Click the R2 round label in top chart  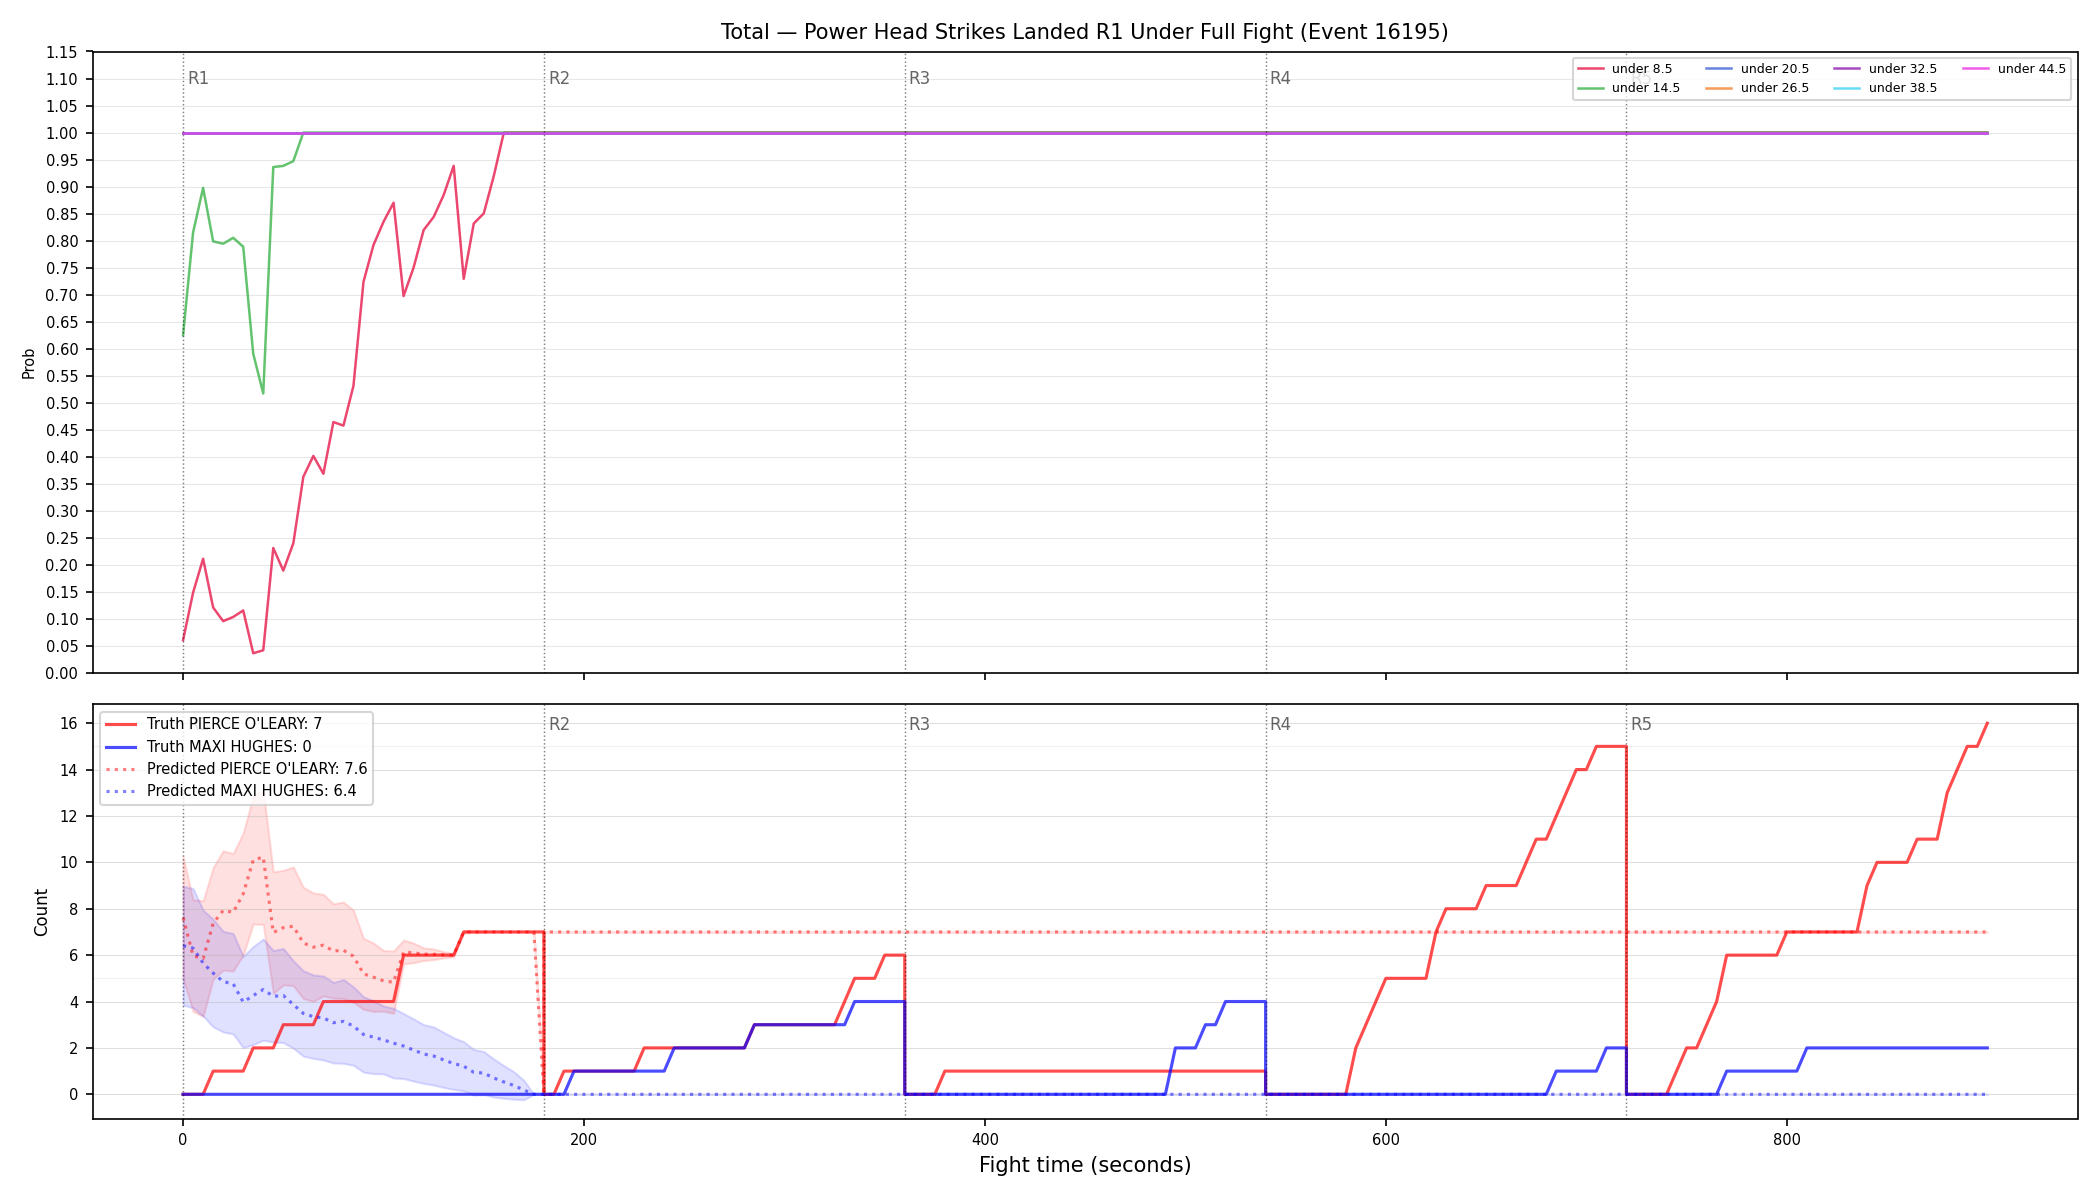point(559,78)
